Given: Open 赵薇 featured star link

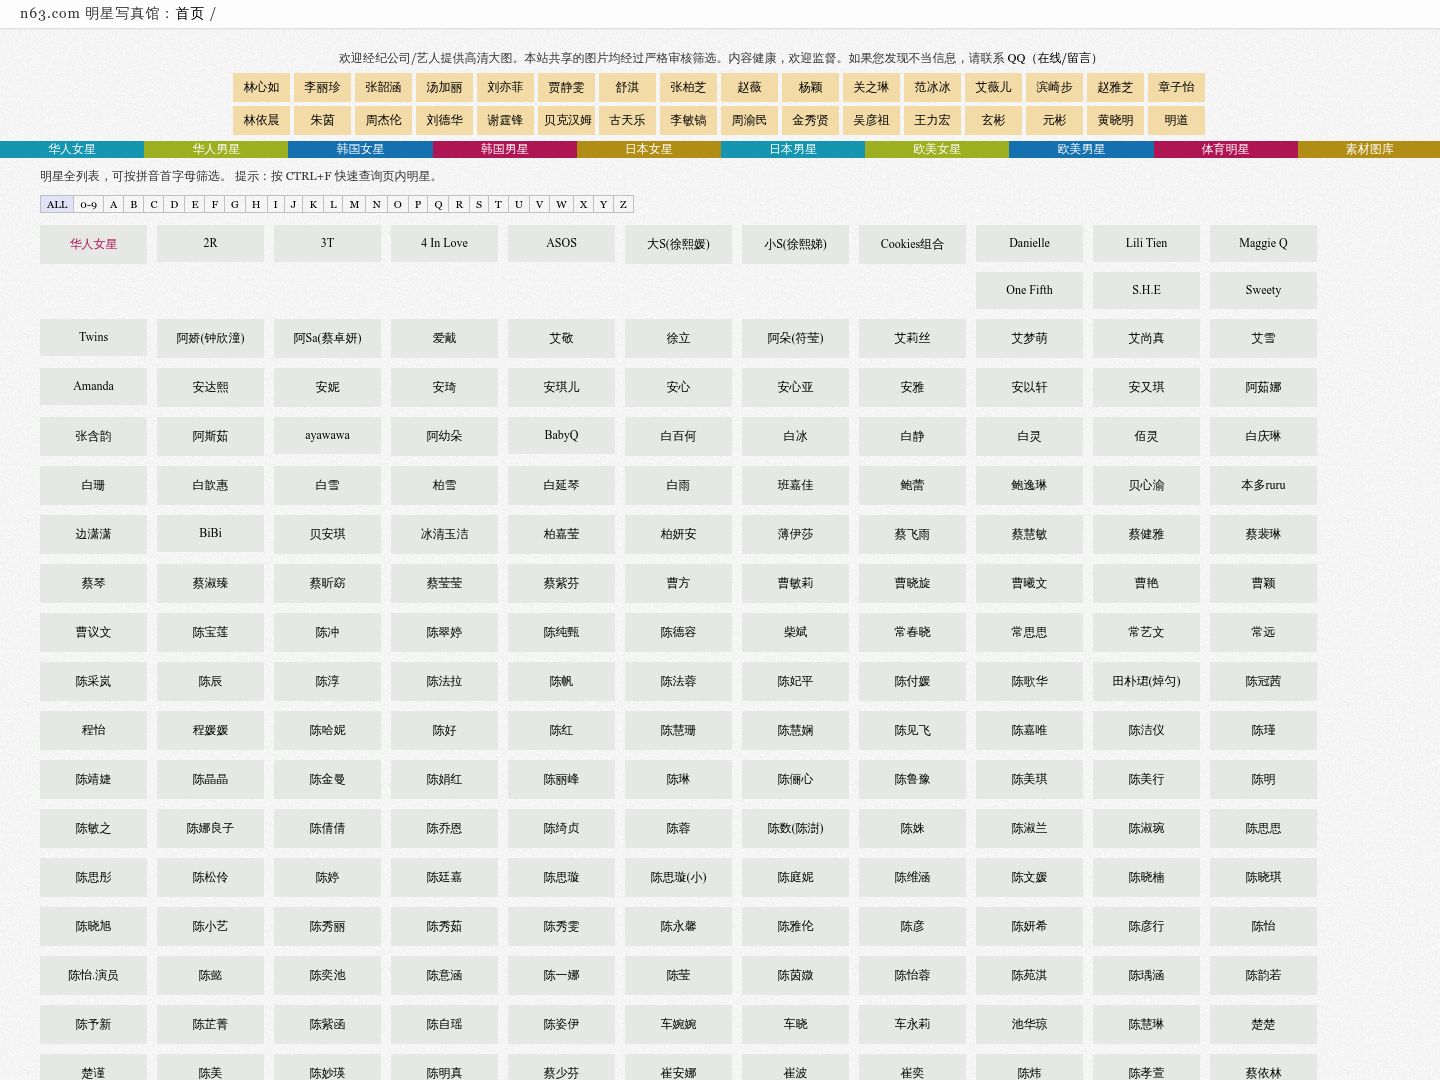Looking at the screenshot, I should (749, 87).
